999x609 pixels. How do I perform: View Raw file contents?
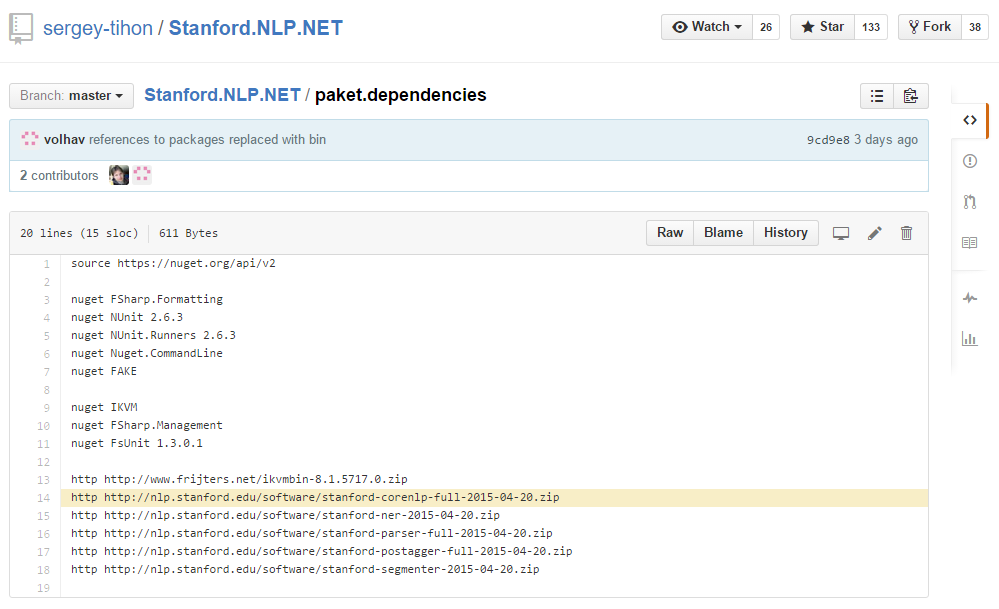[670, 233]
